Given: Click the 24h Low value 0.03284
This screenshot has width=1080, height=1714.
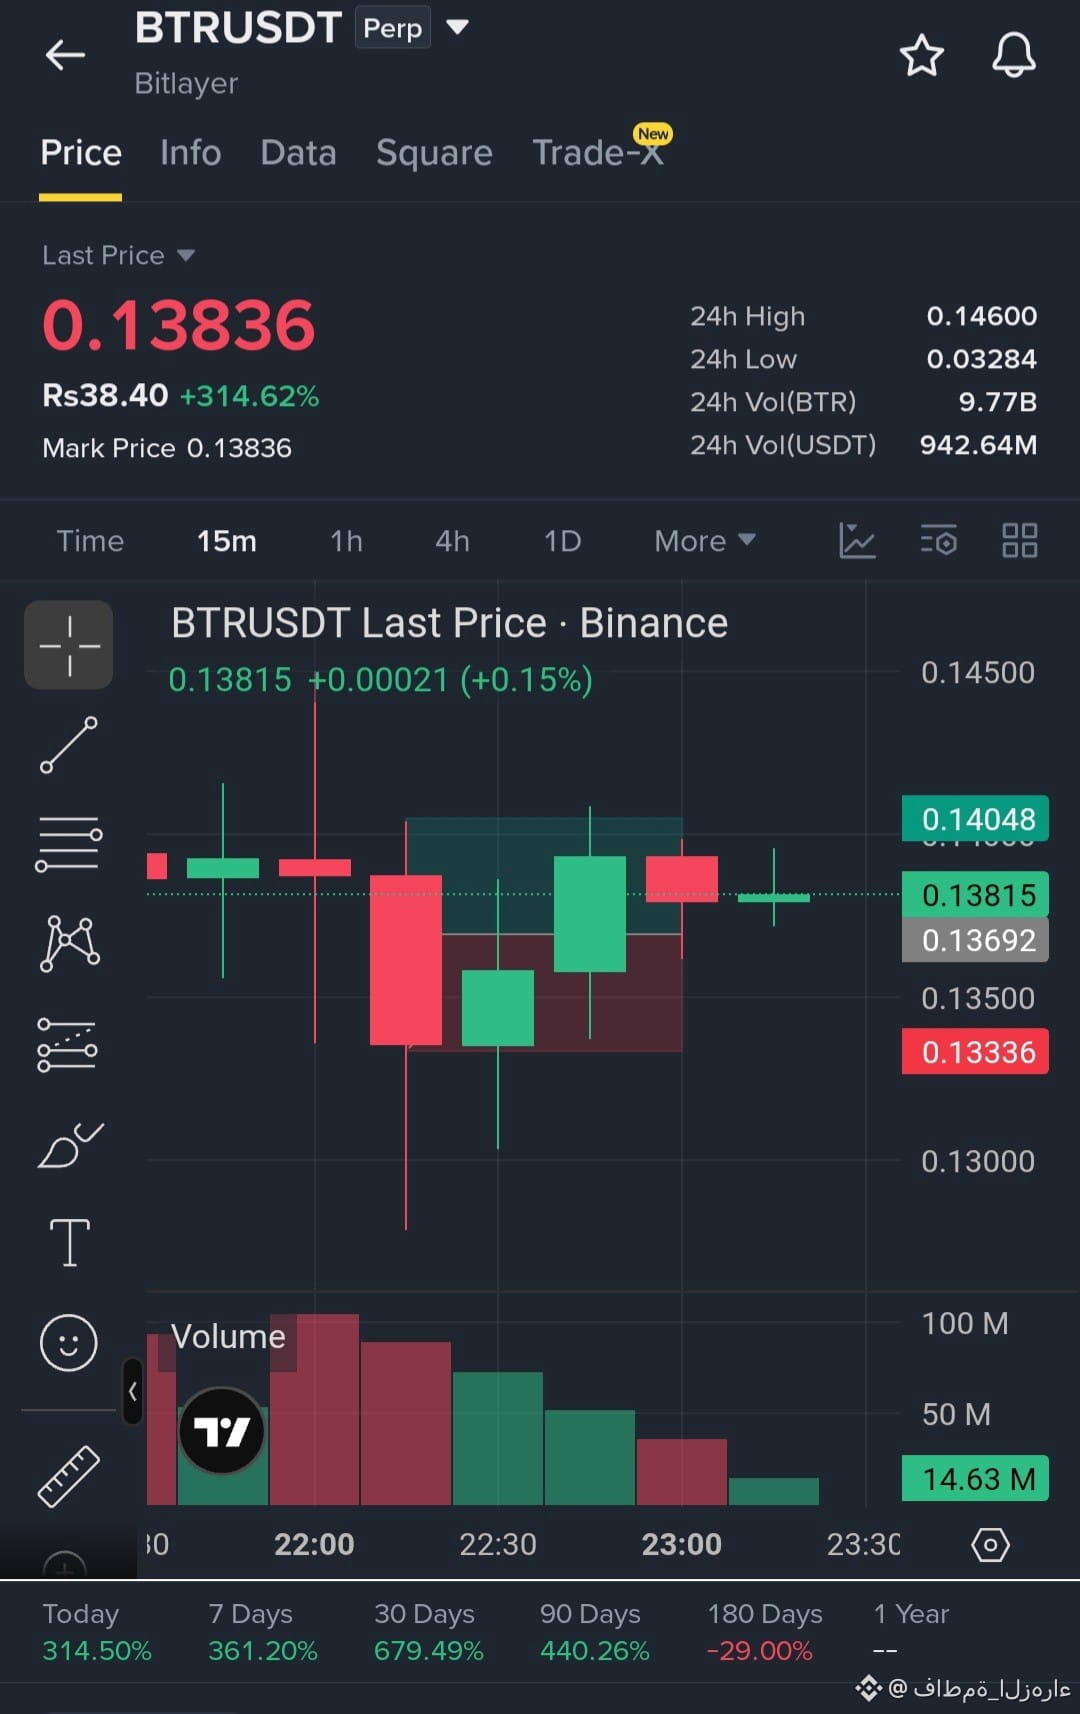Looking at the screenshot, I should (x=981, y=359).
